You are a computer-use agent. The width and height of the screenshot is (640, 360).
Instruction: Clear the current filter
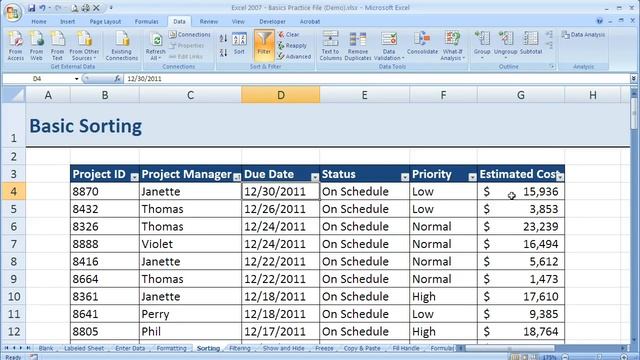(x=289, y=35)
